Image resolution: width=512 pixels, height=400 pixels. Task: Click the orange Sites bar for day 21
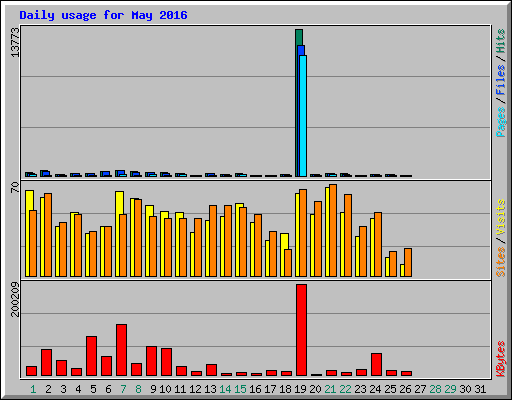click(x=333, y=231)
